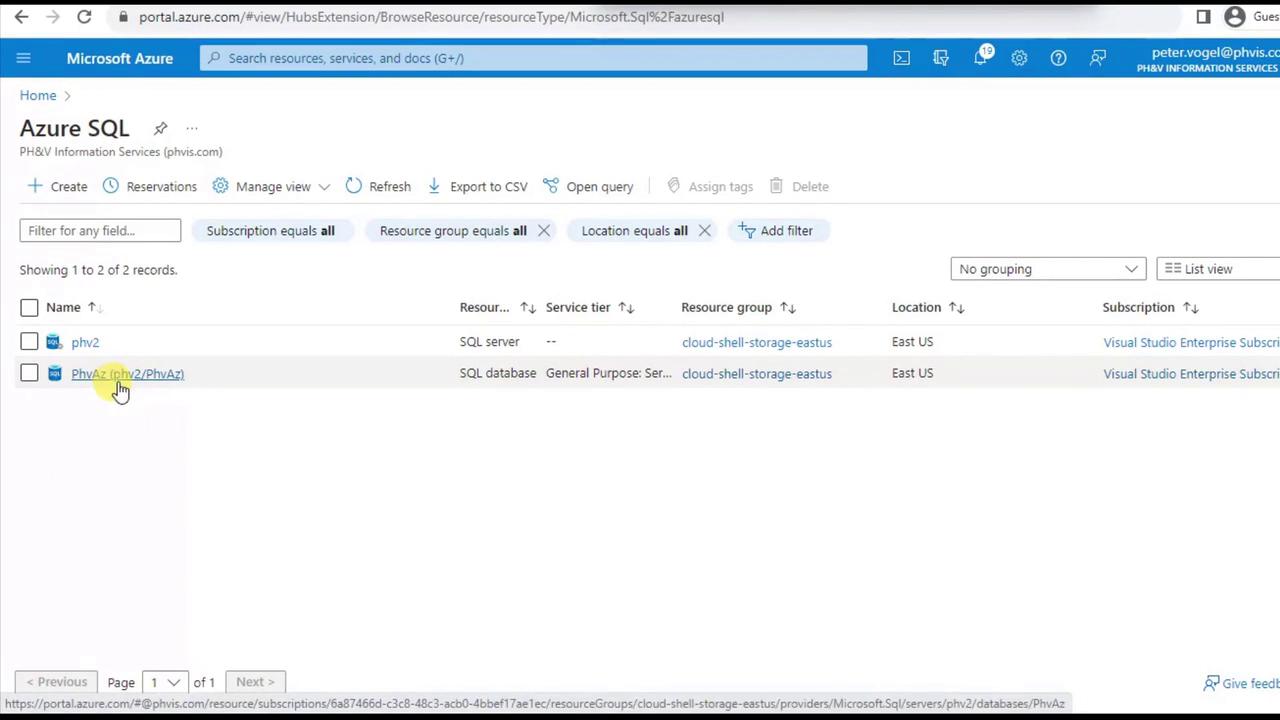Click the Delete toolbar button
Screen dimensions: 1280x720
click(x=799, y=187)
